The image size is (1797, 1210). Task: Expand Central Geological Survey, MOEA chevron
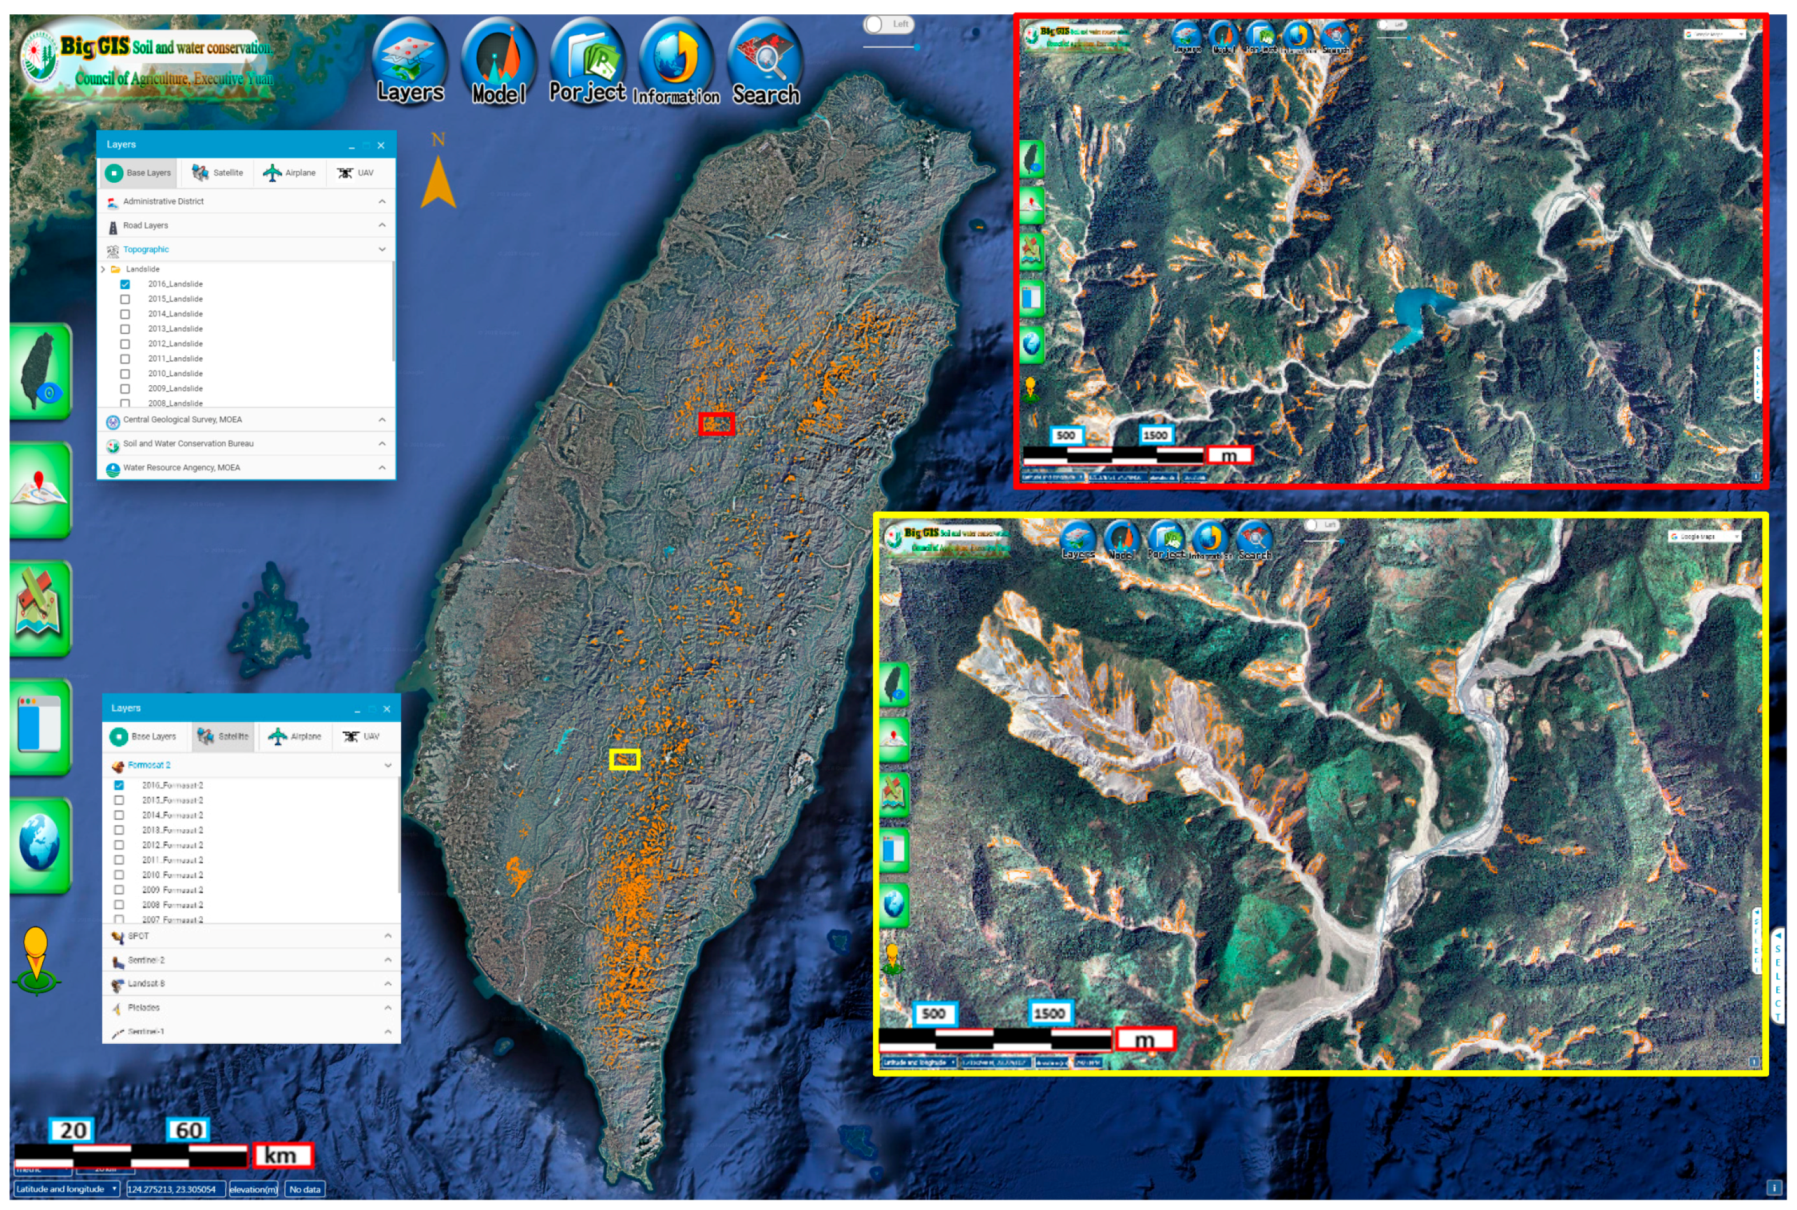tap(382, 420)
